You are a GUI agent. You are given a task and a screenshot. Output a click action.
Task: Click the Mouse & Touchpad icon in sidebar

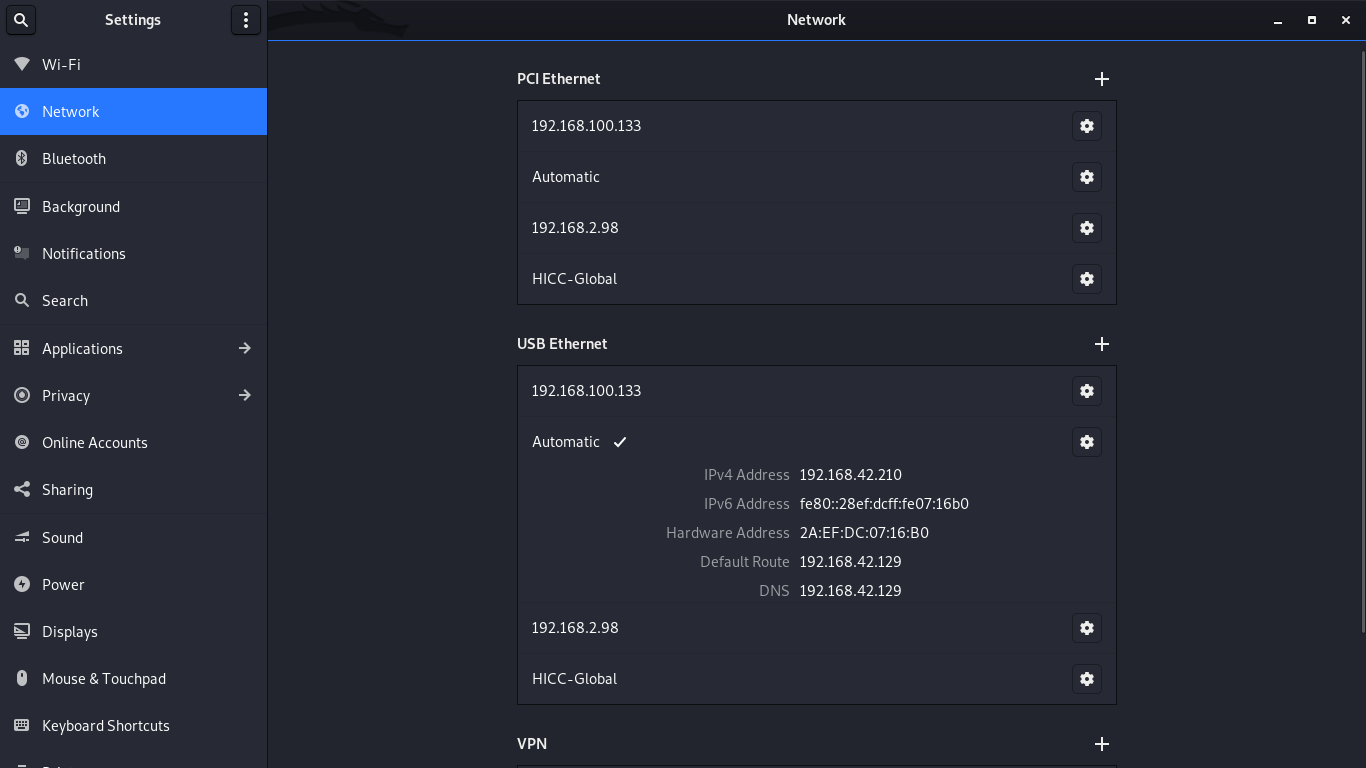22,679
